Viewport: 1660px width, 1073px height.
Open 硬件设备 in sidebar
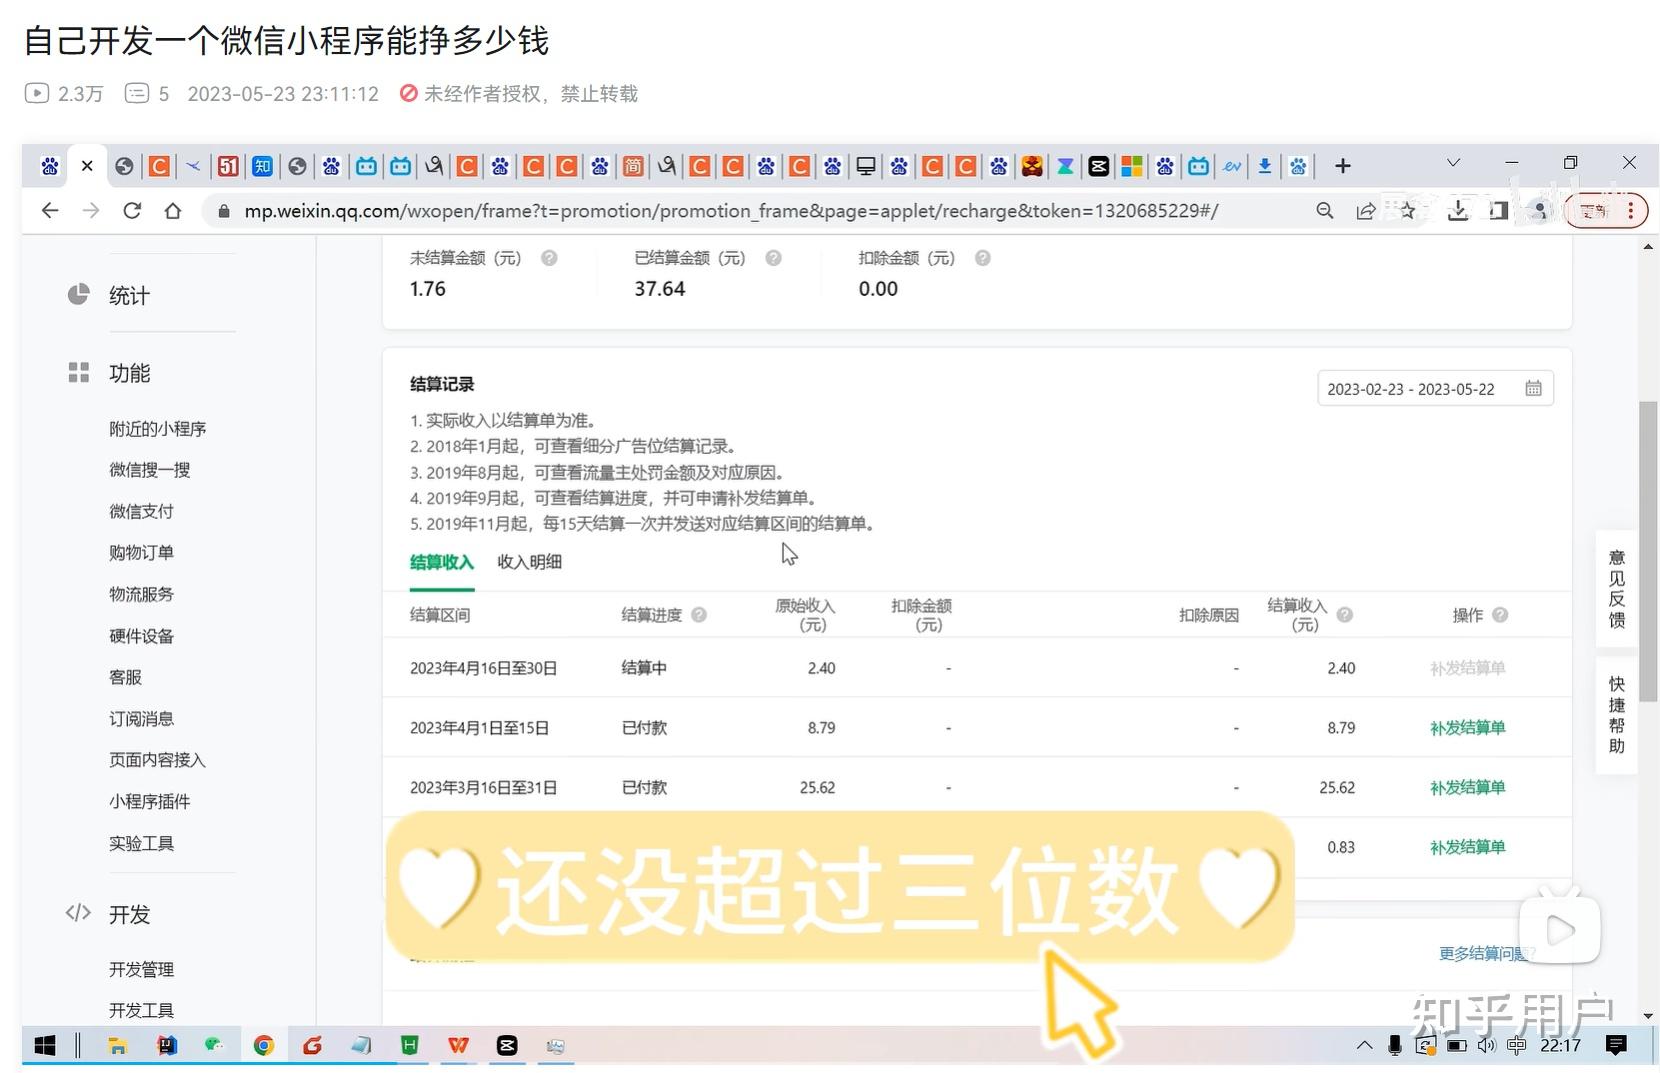click(141, 636)
